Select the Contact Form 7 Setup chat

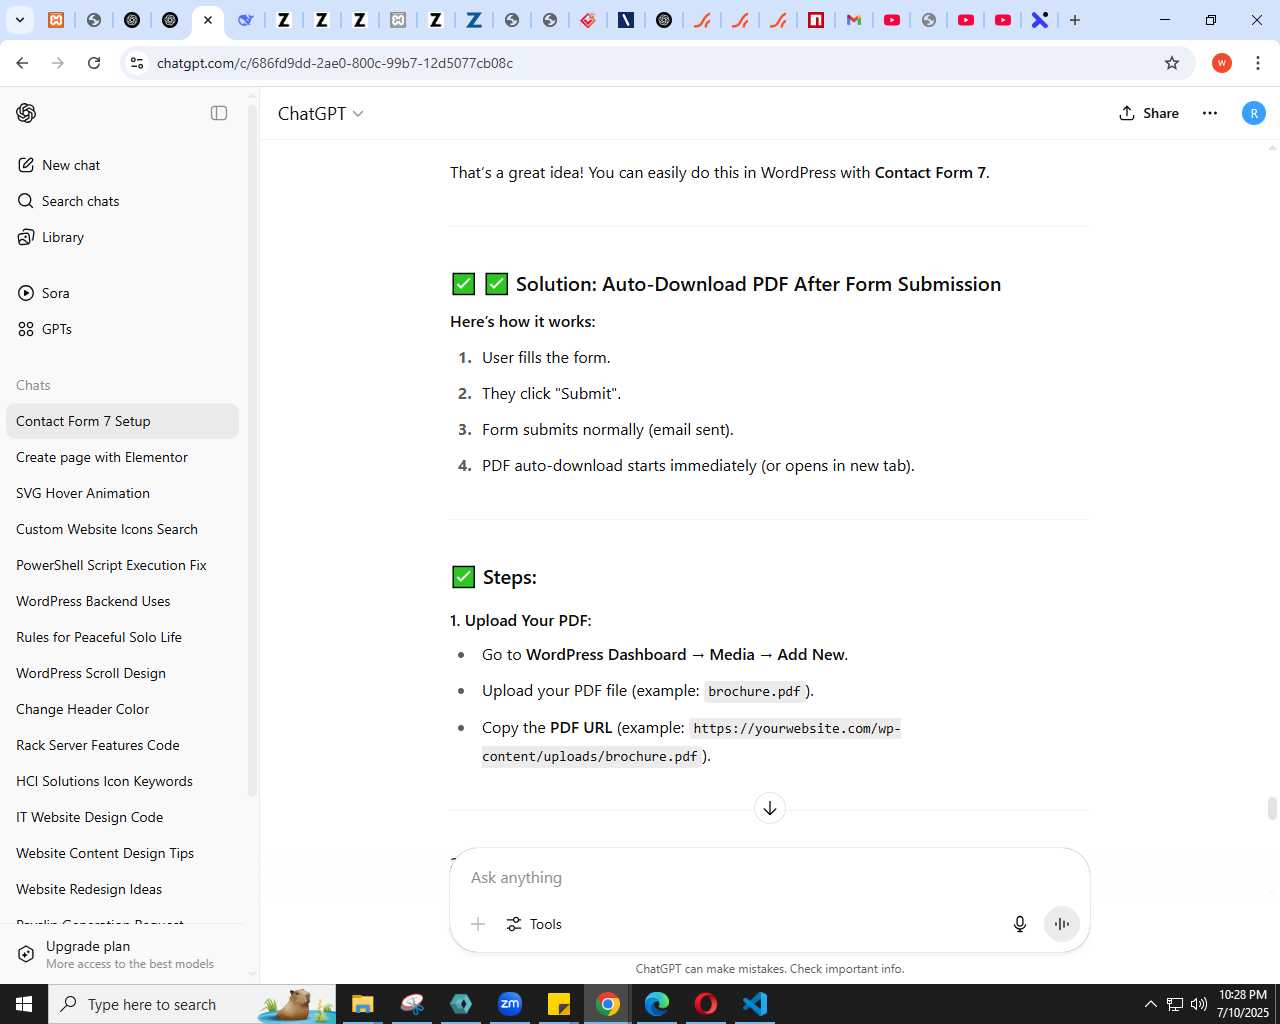(x=122, y=421)
